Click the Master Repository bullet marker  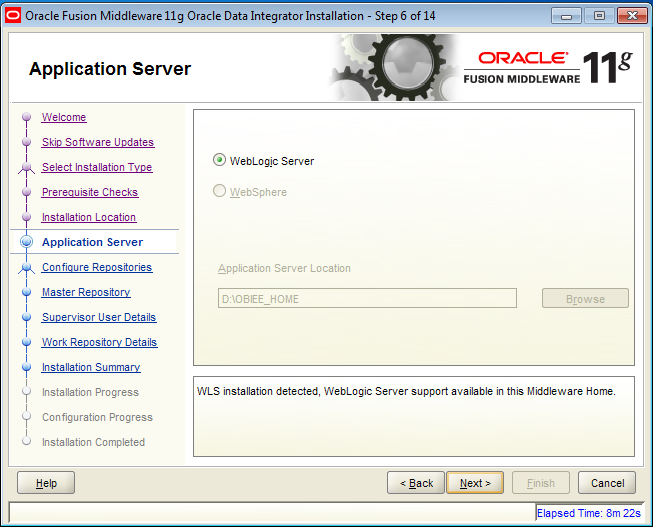(26, 292)
